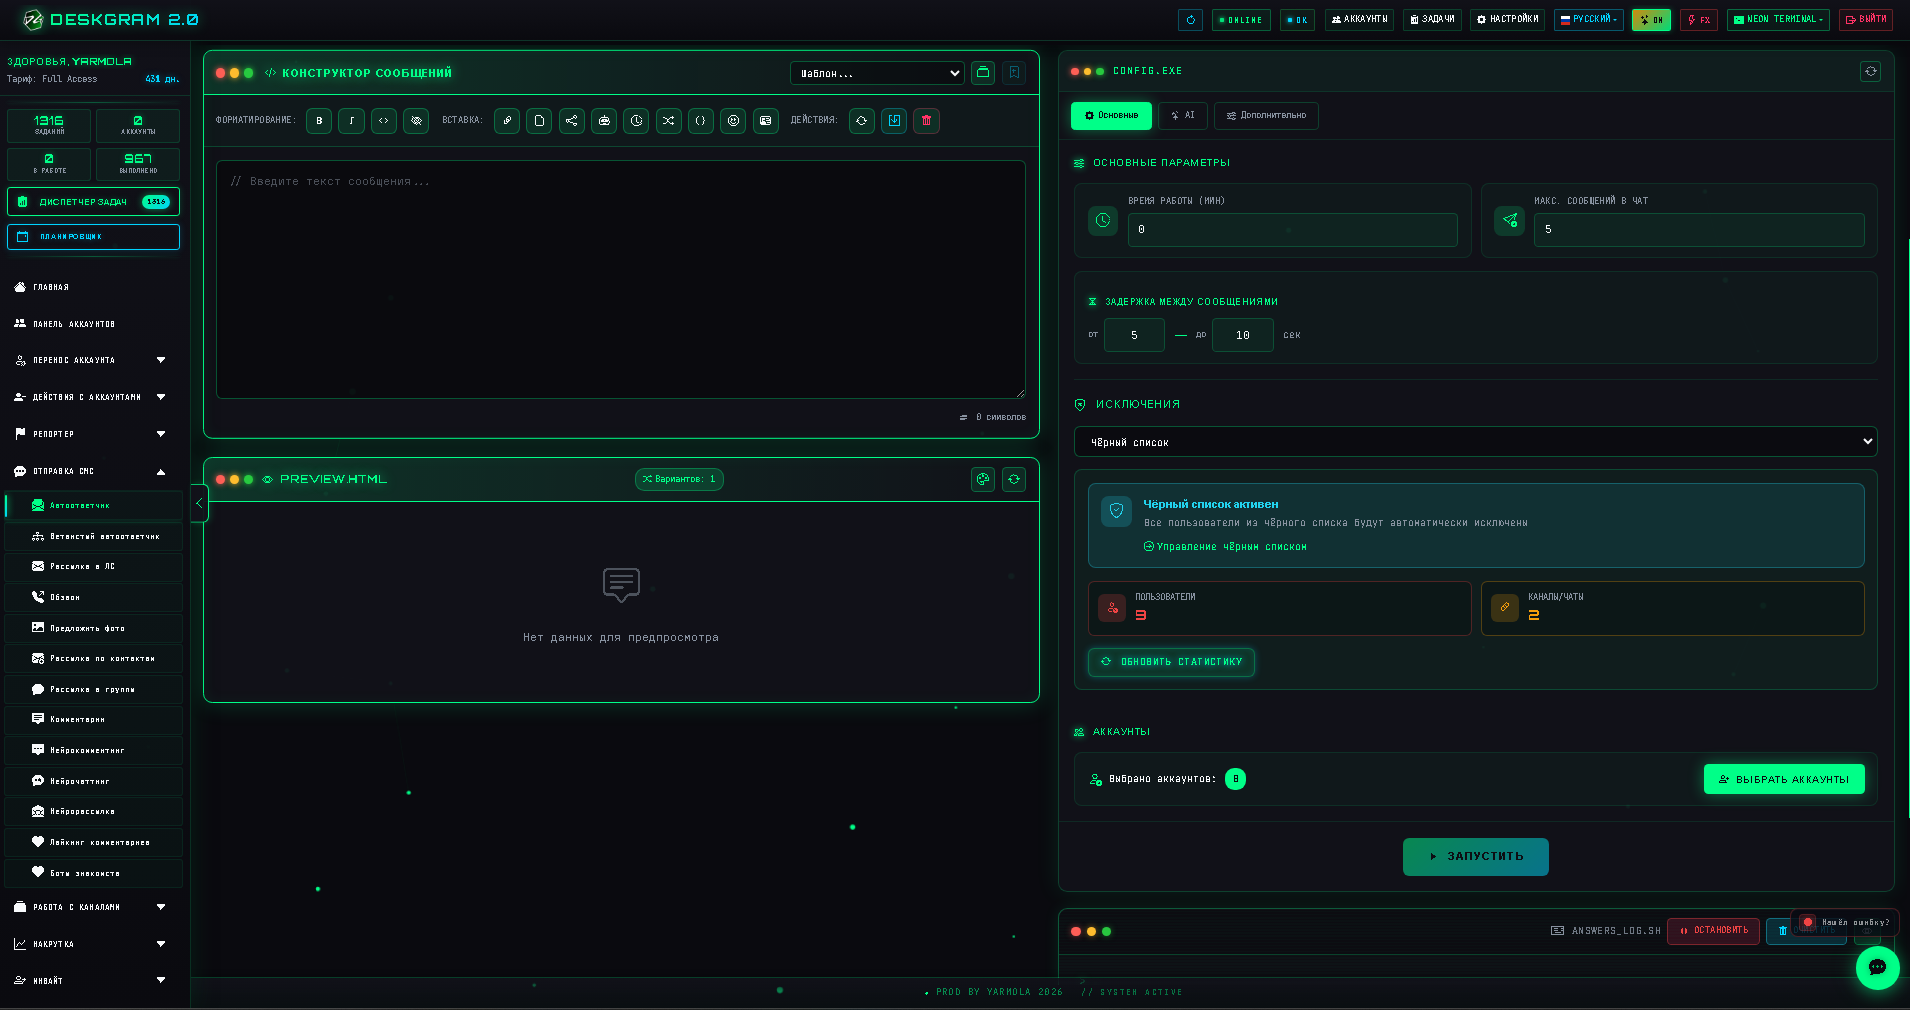This screenshot has width=1910, height=1010.
Task: Open the Шаблон template dropdown
Action: pos(878,73)
